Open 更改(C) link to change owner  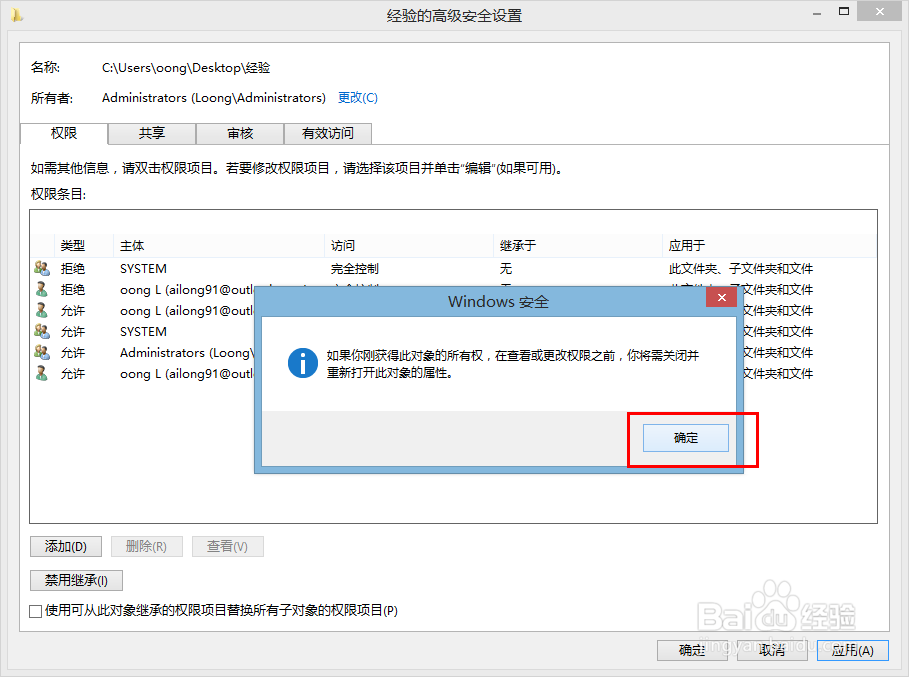[355, 97]
